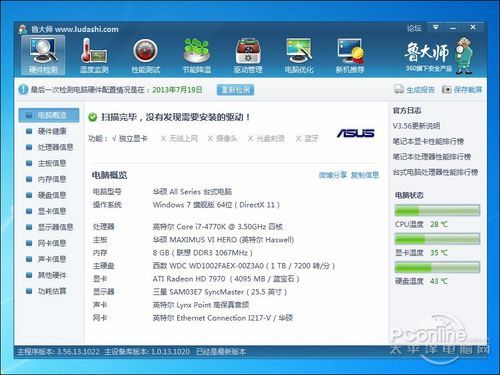Click the green scan complete checkmark icon
Screen dimensions: 500x375
tap(92, 117)
